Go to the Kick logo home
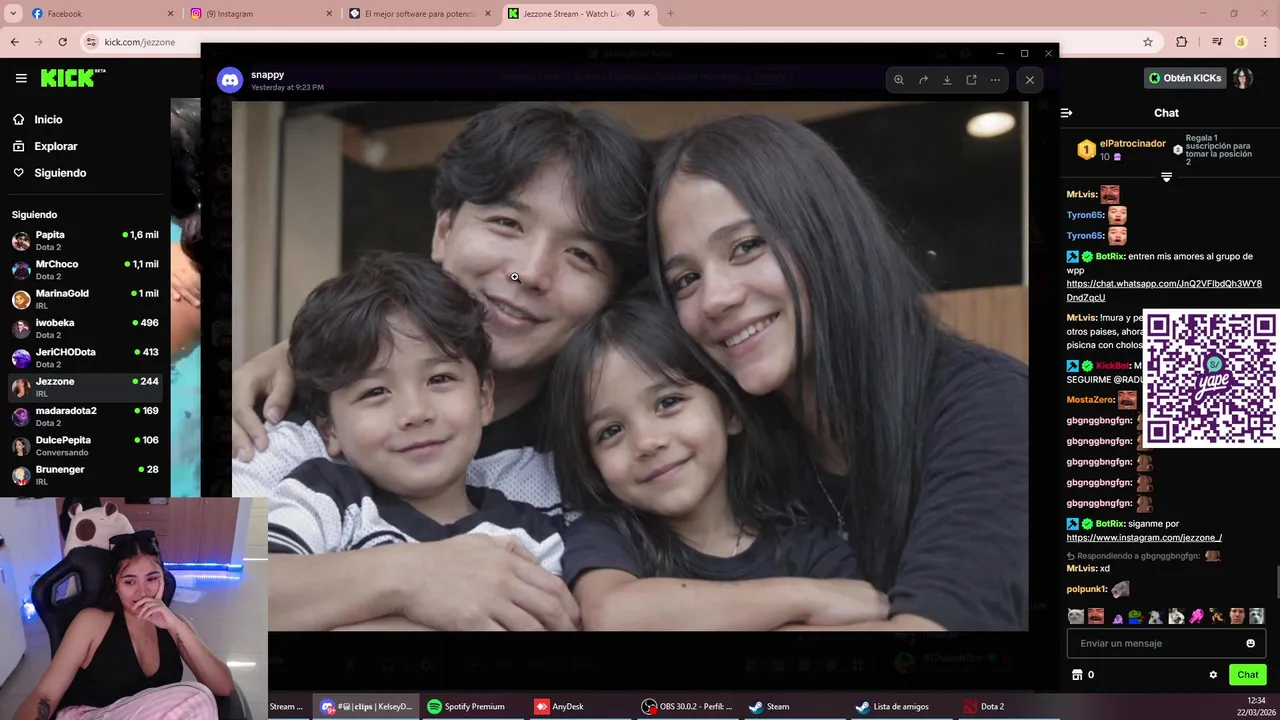Viewport: 1280px width, 720px height. tap(72, 78)
